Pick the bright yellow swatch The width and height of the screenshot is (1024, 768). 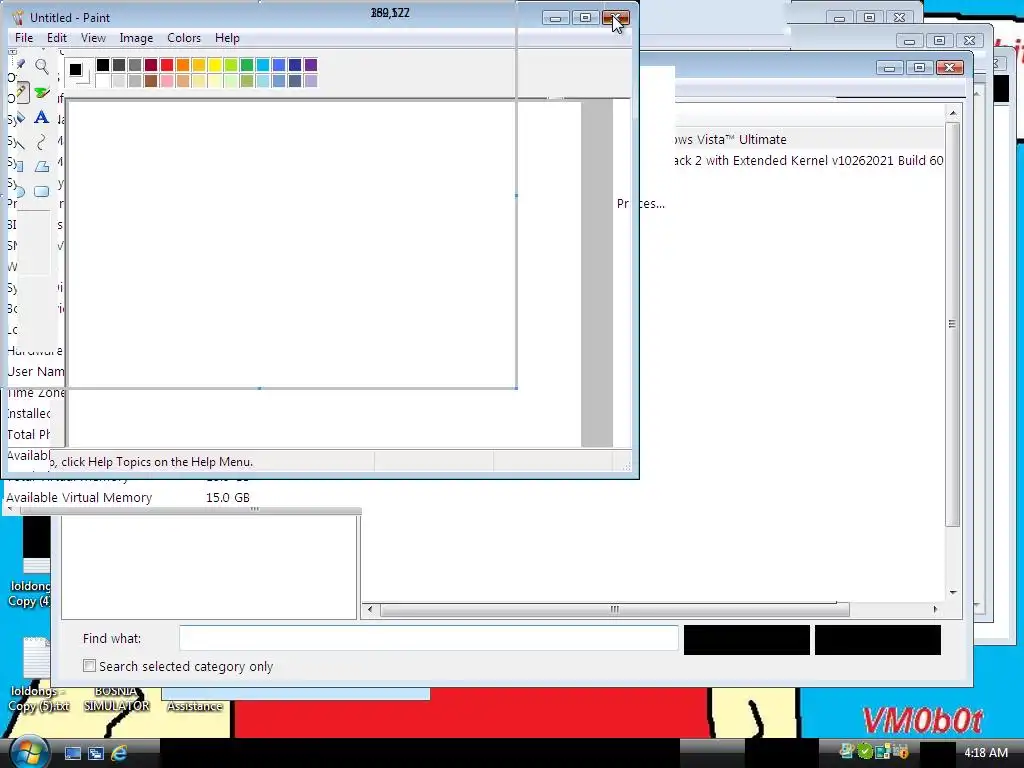tap(215, 65)
